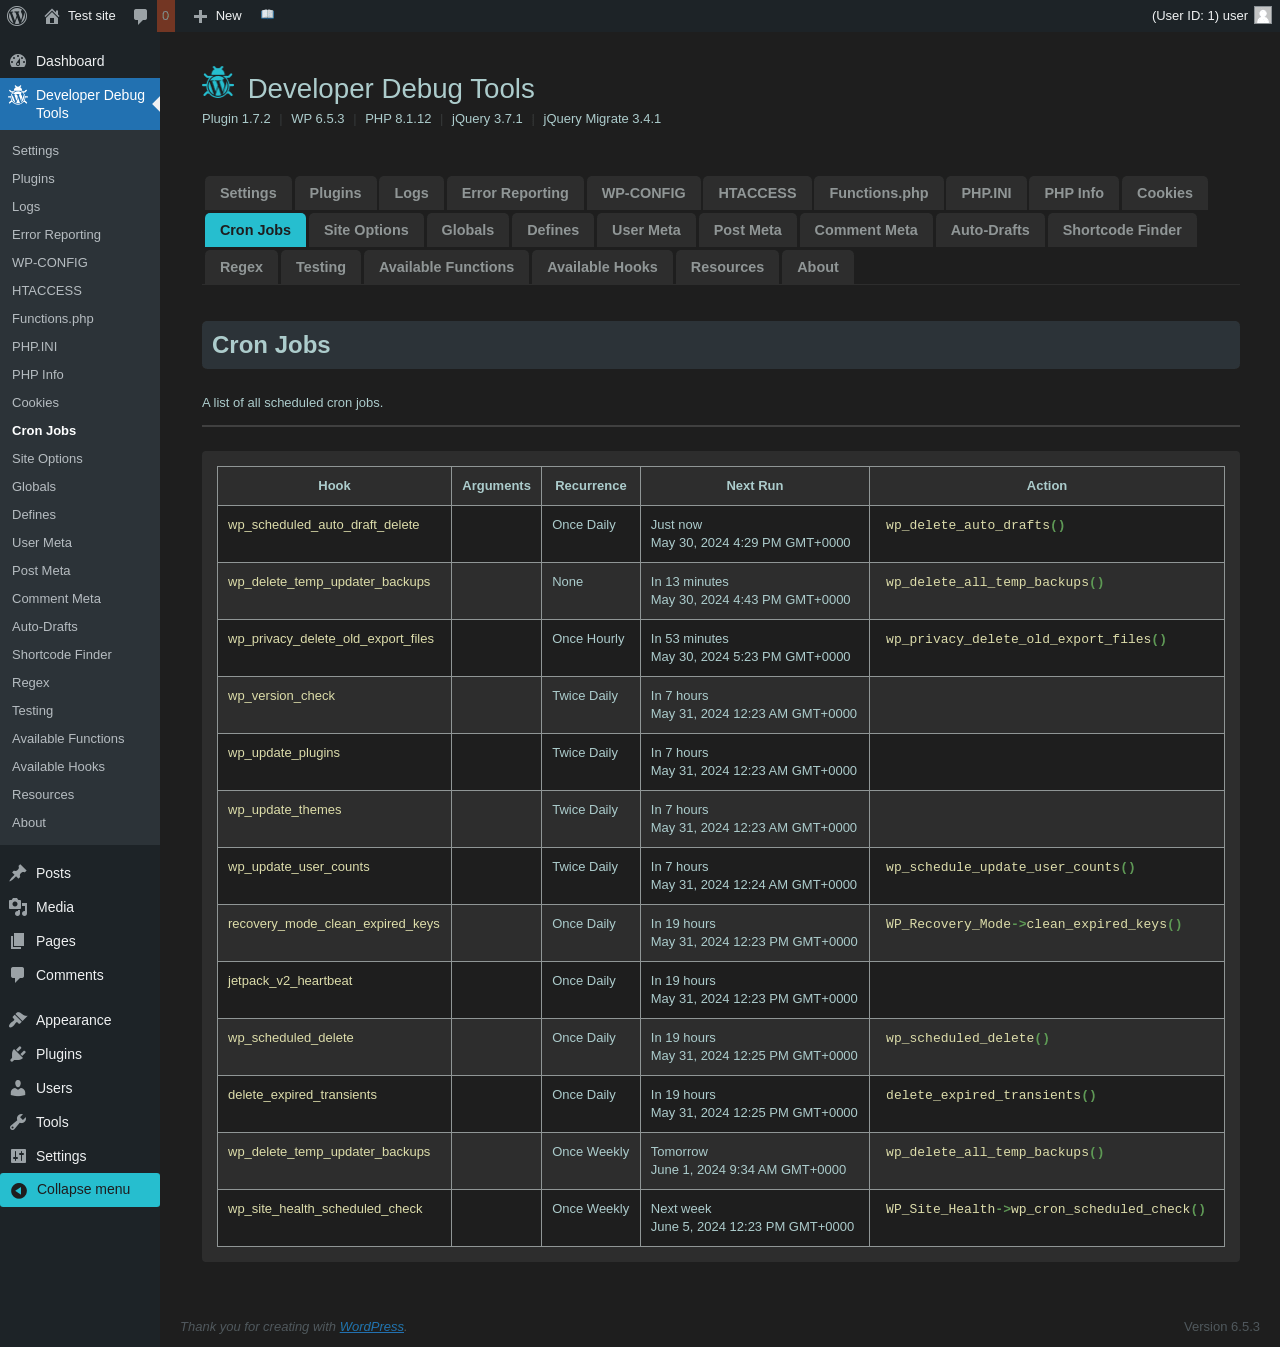
Task: Open the Test site home icon
Action: tap(52, 16)
